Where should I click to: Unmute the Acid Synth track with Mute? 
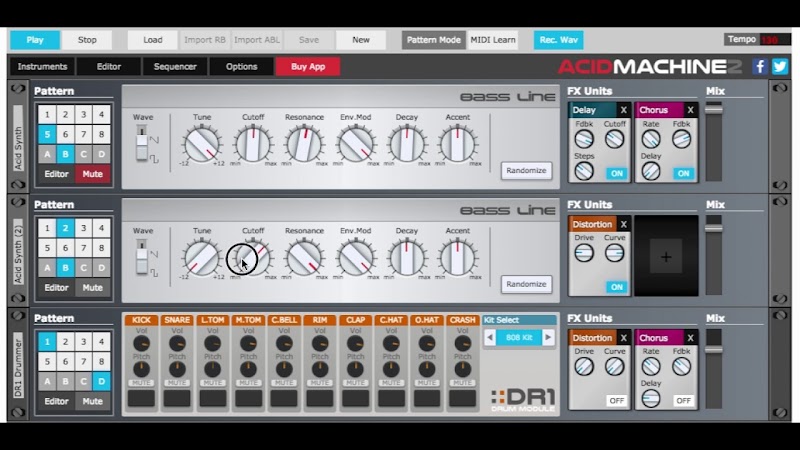click(92, 174)
